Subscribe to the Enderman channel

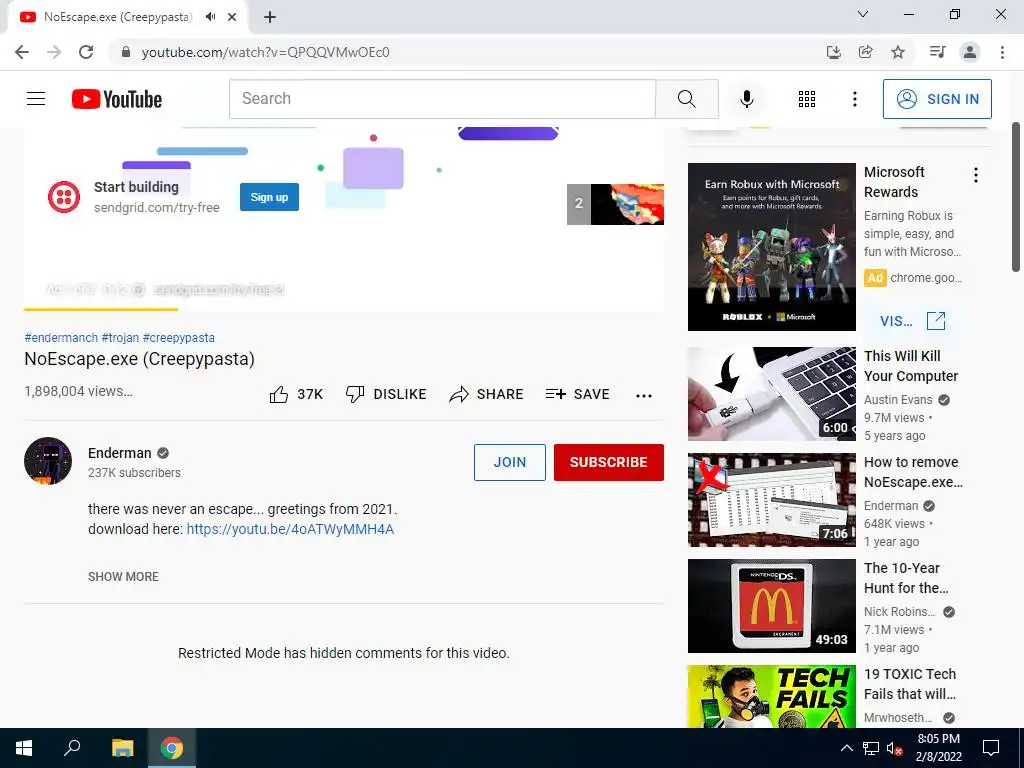coord(609,462)
